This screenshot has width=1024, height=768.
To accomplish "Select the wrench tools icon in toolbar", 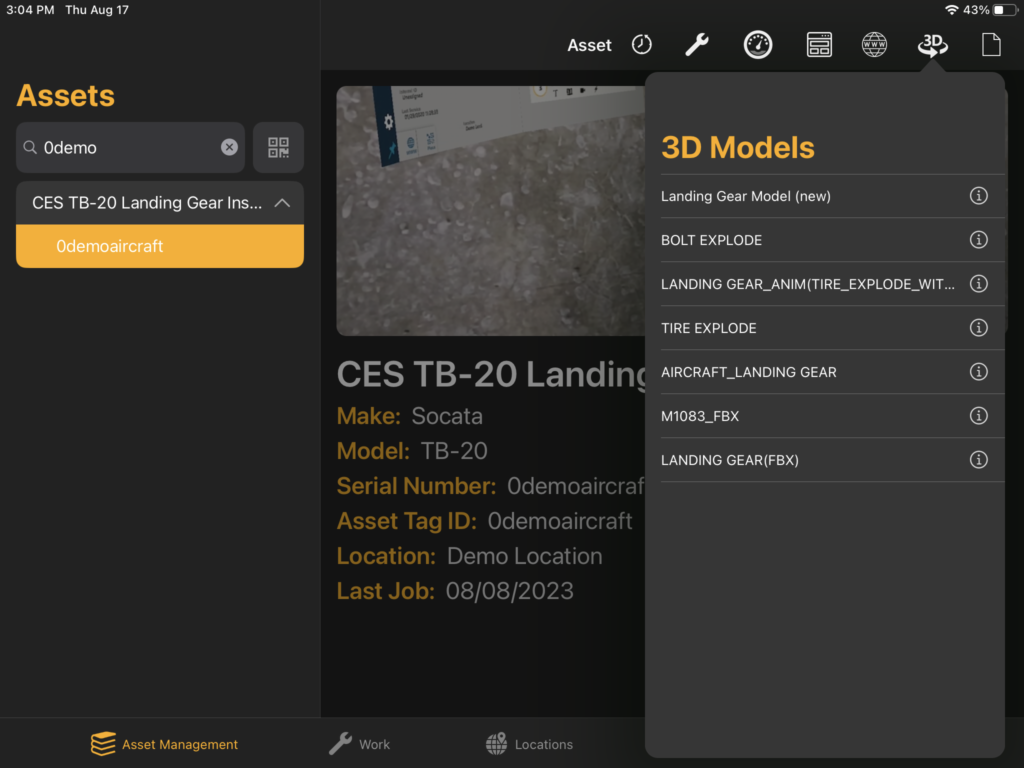I will click(696, 44).
